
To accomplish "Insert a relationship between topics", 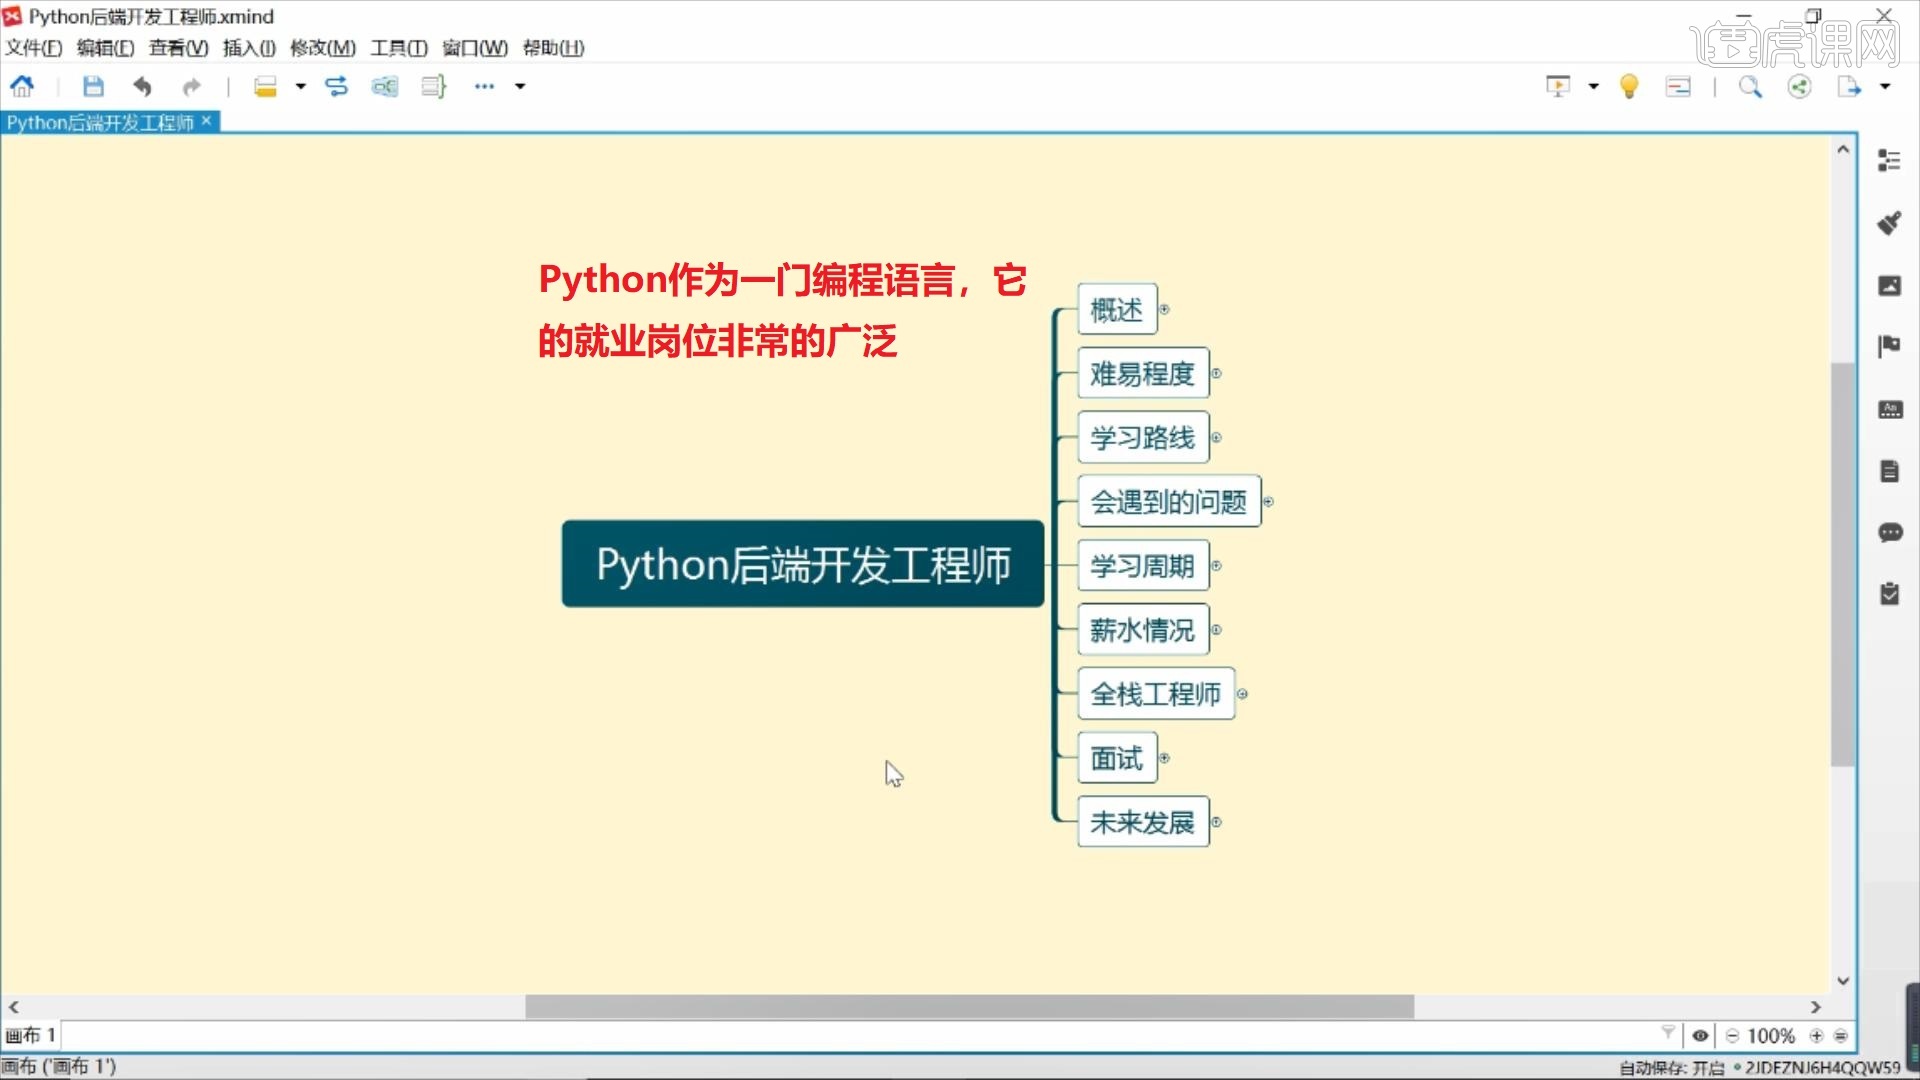I will click(x=336, y=86).
